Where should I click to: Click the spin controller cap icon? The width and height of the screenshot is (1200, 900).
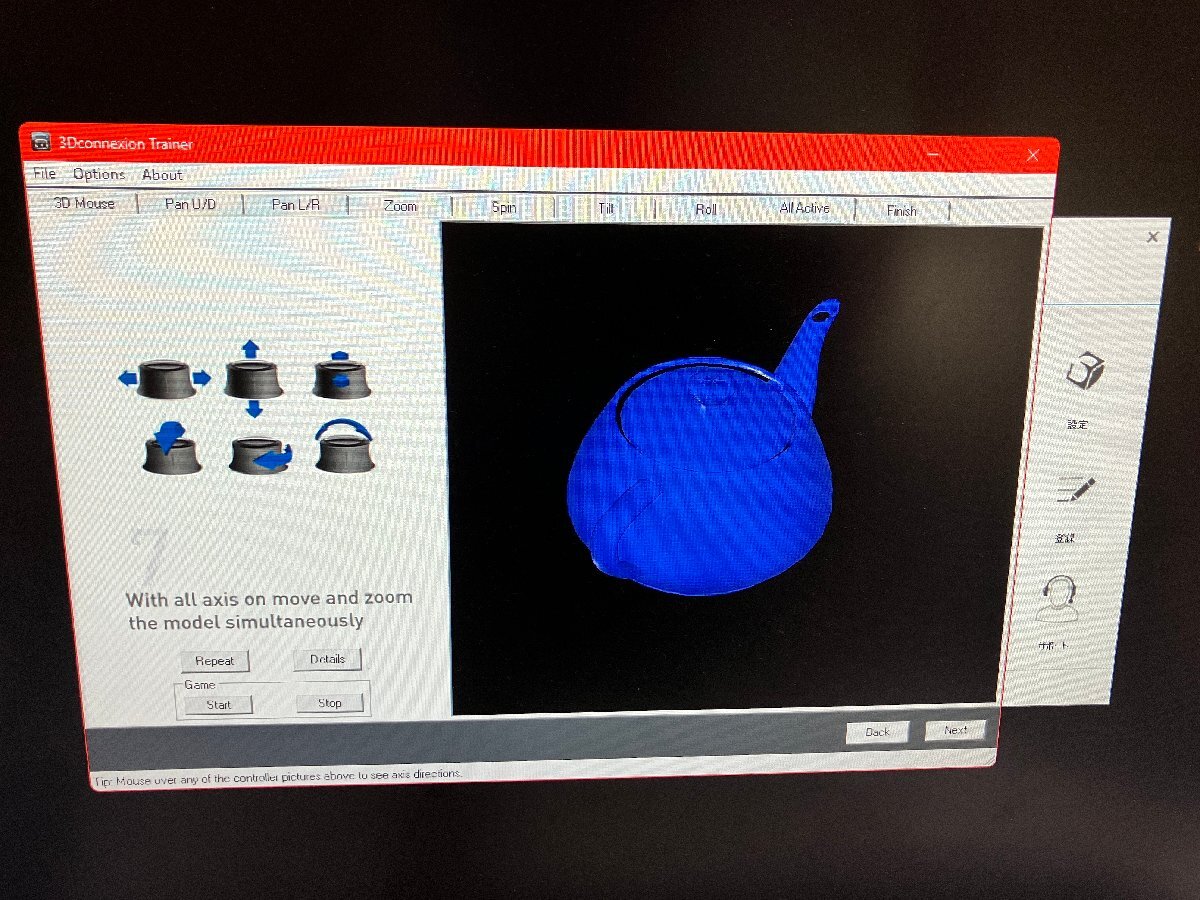click(260, 454)
